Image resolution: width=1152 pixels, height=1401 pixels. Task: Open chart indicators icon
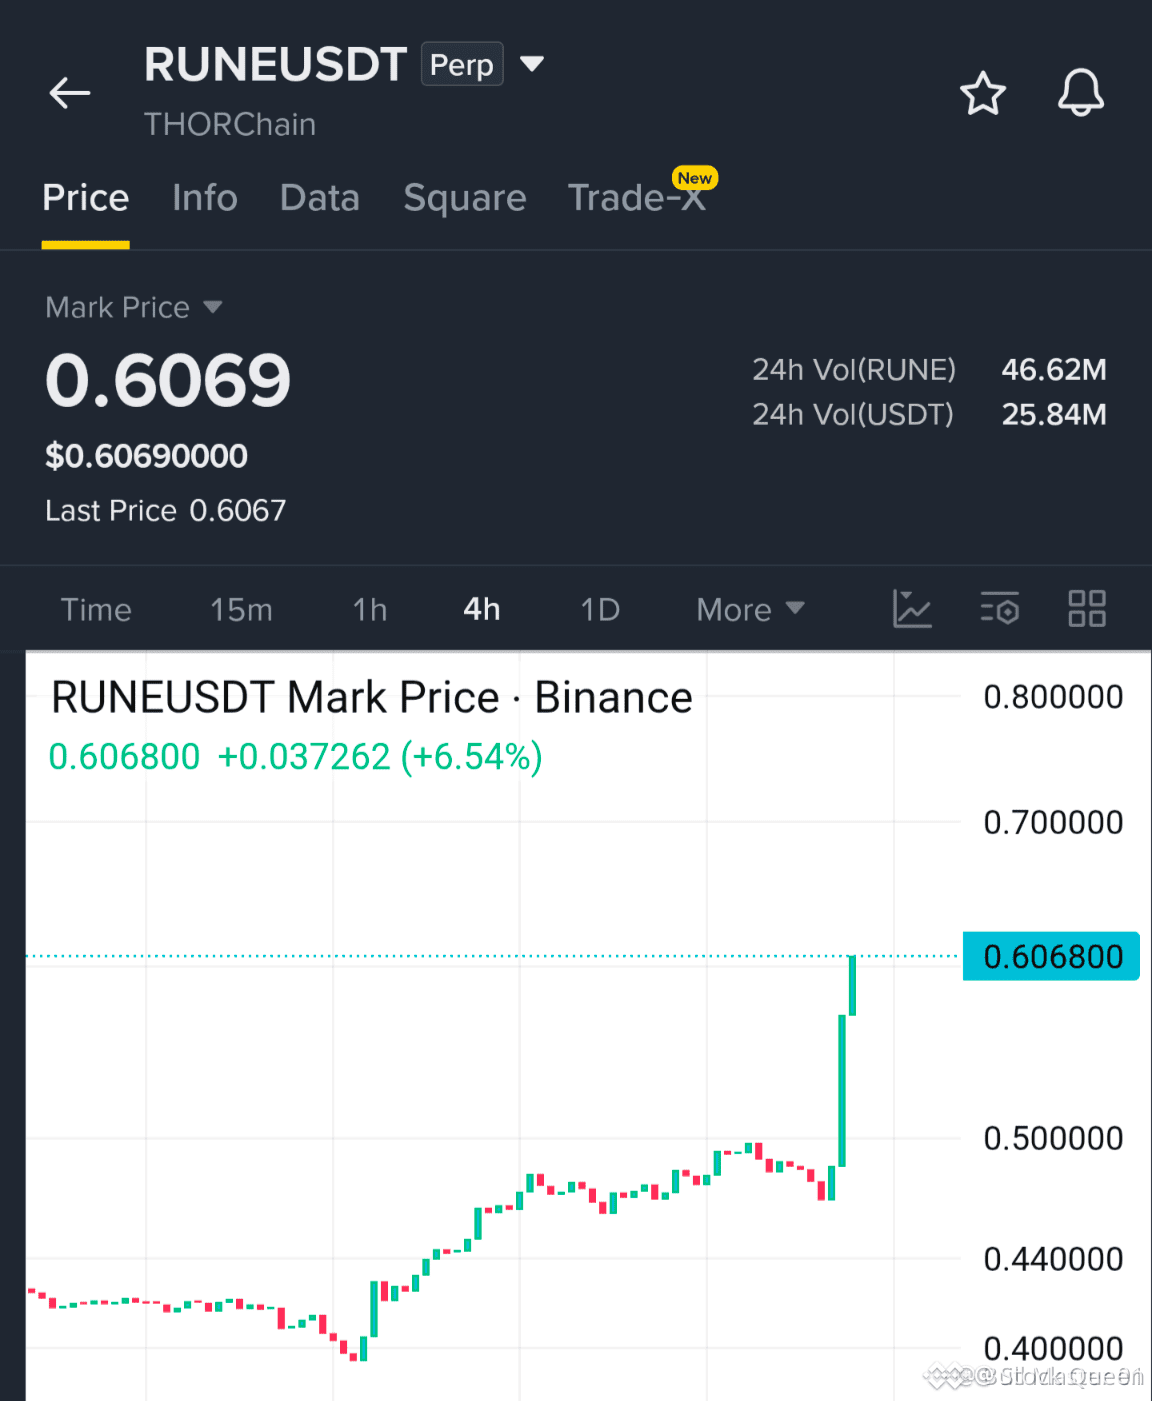click(x=911, y=609)
